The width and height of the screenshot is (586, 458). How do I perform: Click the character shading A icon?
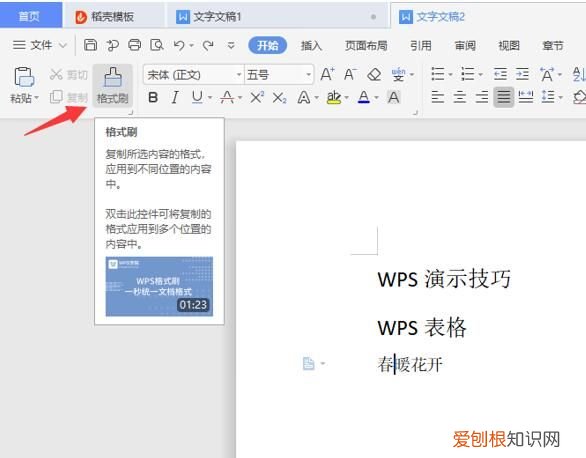pyautogui.click(x=393, y=98)
